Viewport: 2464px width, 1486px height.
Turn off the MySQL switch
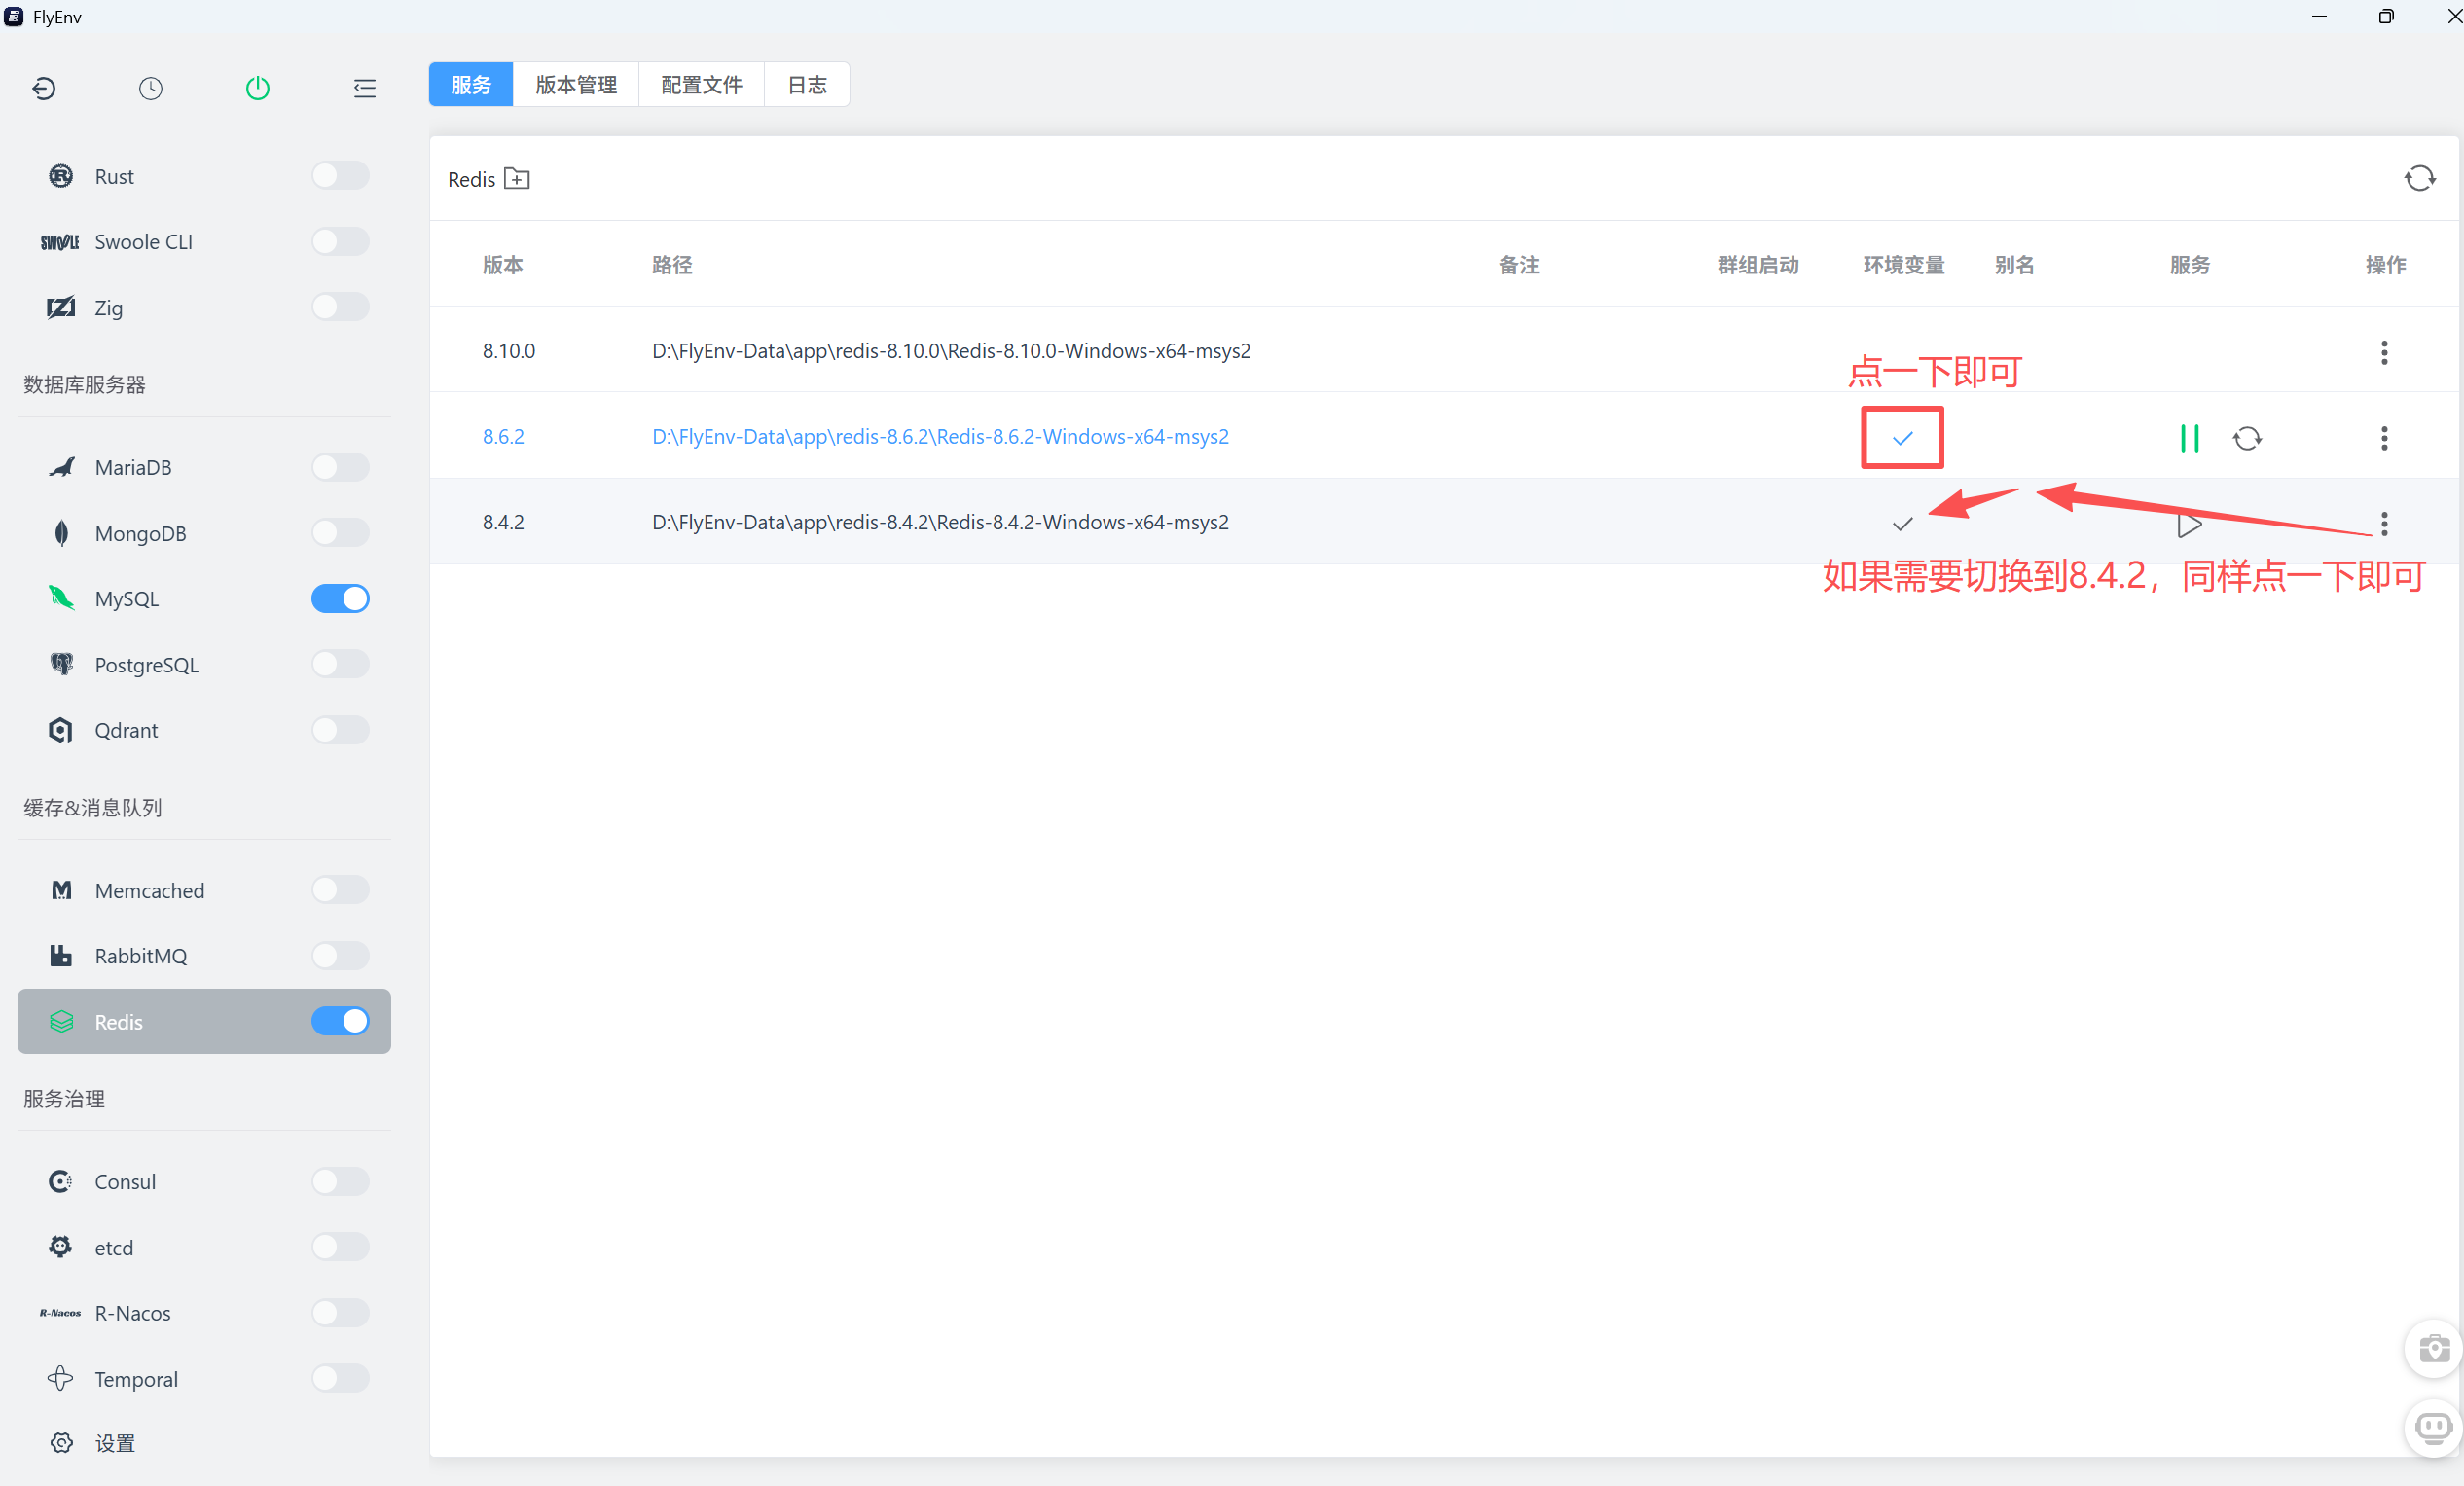[340, 598]
